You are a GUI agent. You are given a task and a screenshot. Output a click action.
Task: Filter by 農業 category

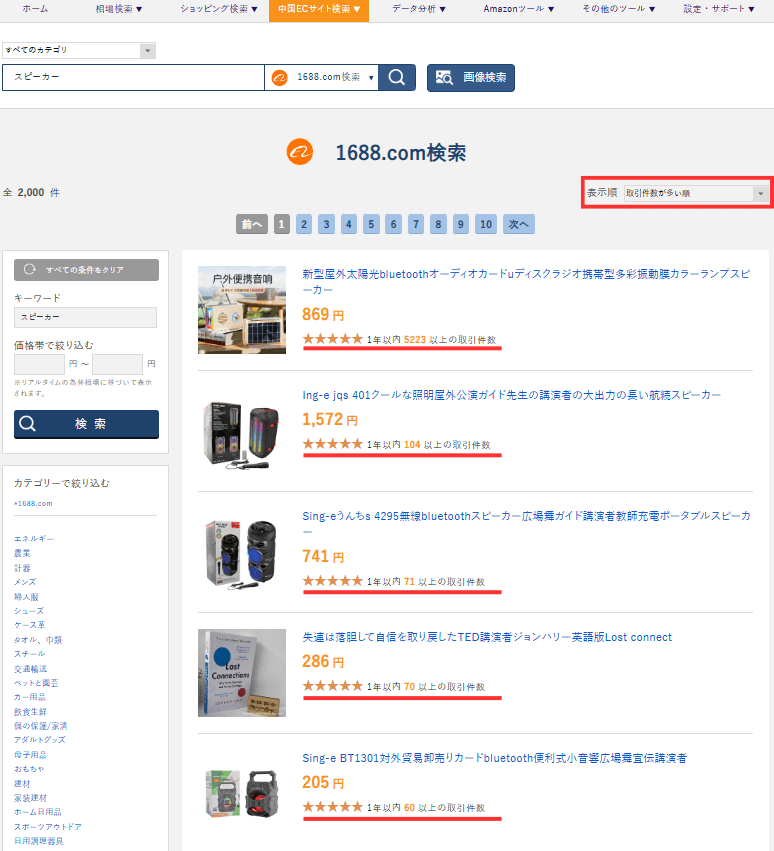coord(22,553)
